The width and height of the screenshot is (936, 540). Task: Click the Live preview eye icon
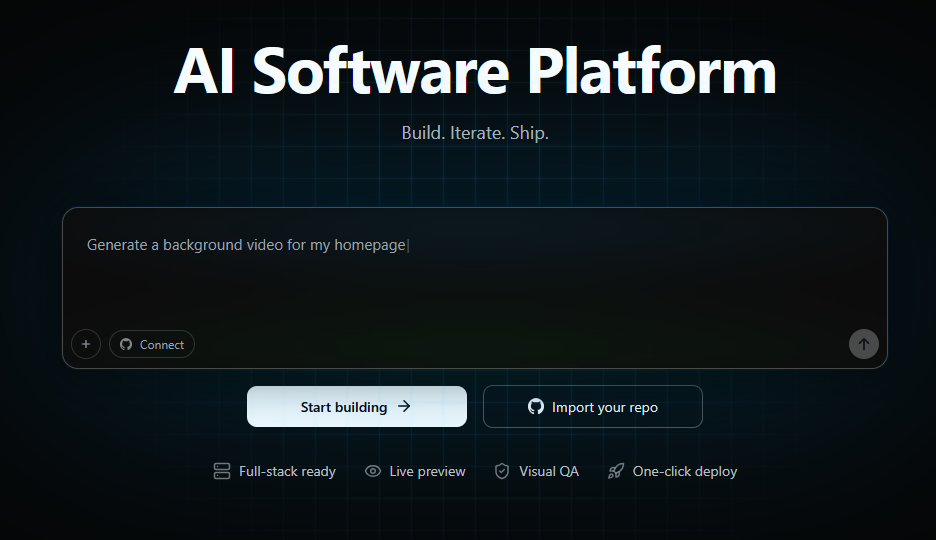click(372, 471)
